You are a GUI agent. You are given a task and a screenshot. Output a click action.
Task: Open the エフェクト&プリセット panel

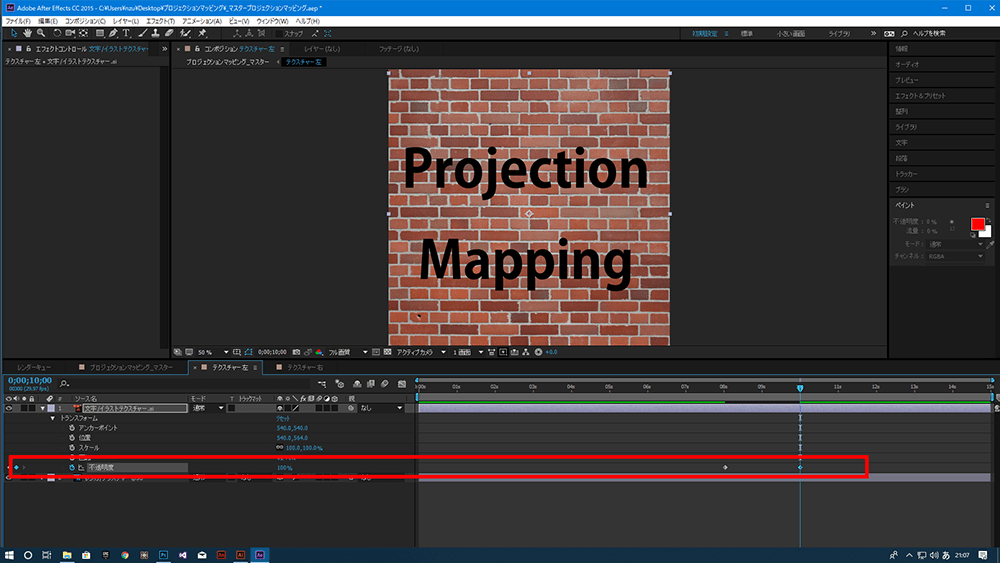point(920,96)
